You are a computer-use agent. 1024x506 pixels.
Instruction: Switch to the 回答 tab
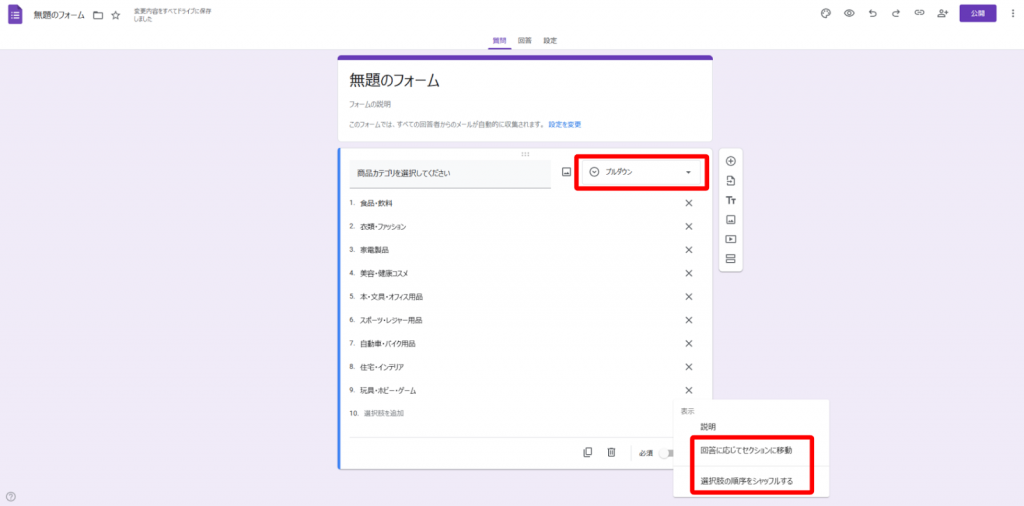[524, 41]
